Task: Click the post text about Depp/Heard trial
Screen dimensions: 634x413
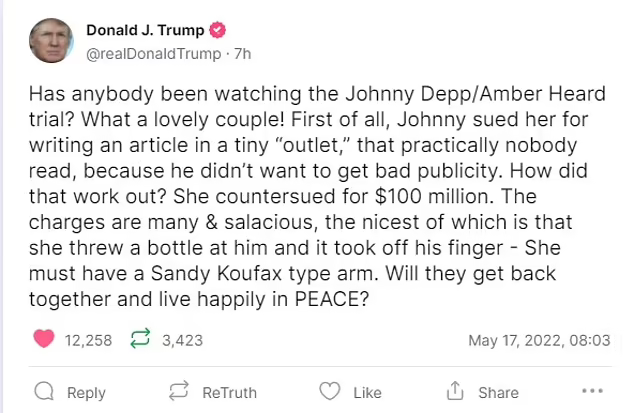Action: [317, 198]
